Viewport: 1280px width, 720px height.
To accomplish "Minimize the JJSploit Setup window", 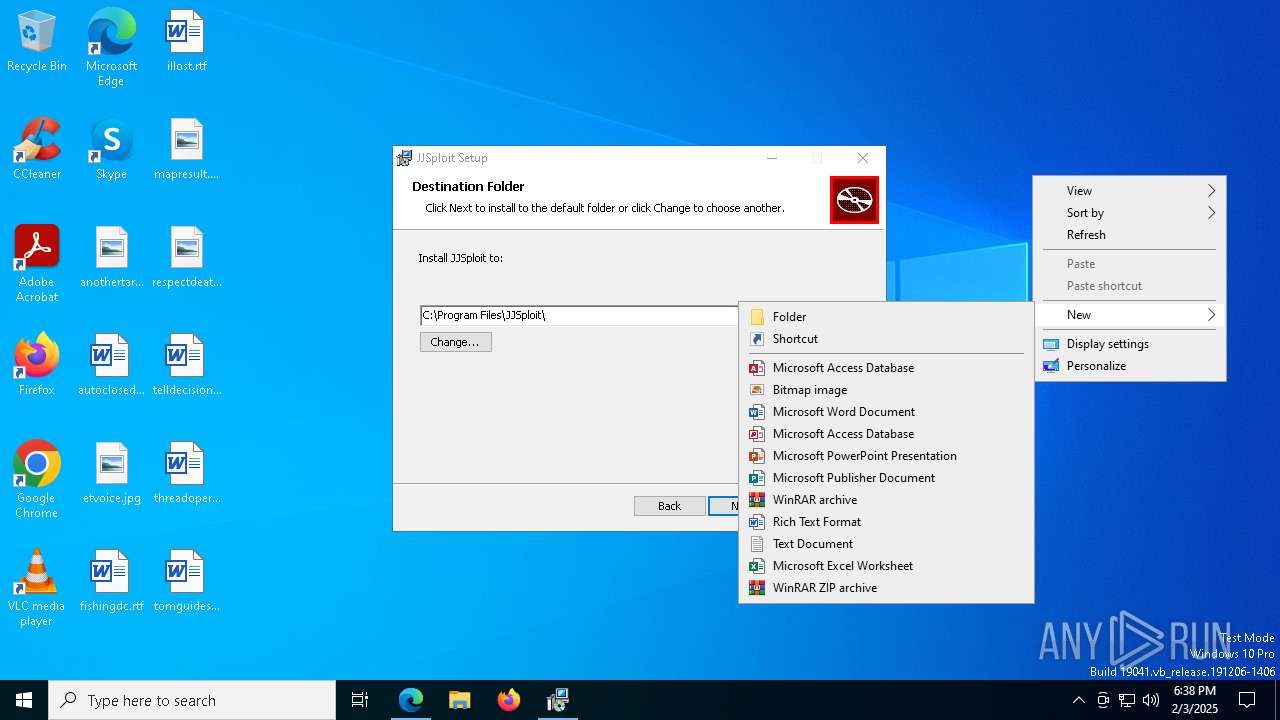I will tap(772, 158).
